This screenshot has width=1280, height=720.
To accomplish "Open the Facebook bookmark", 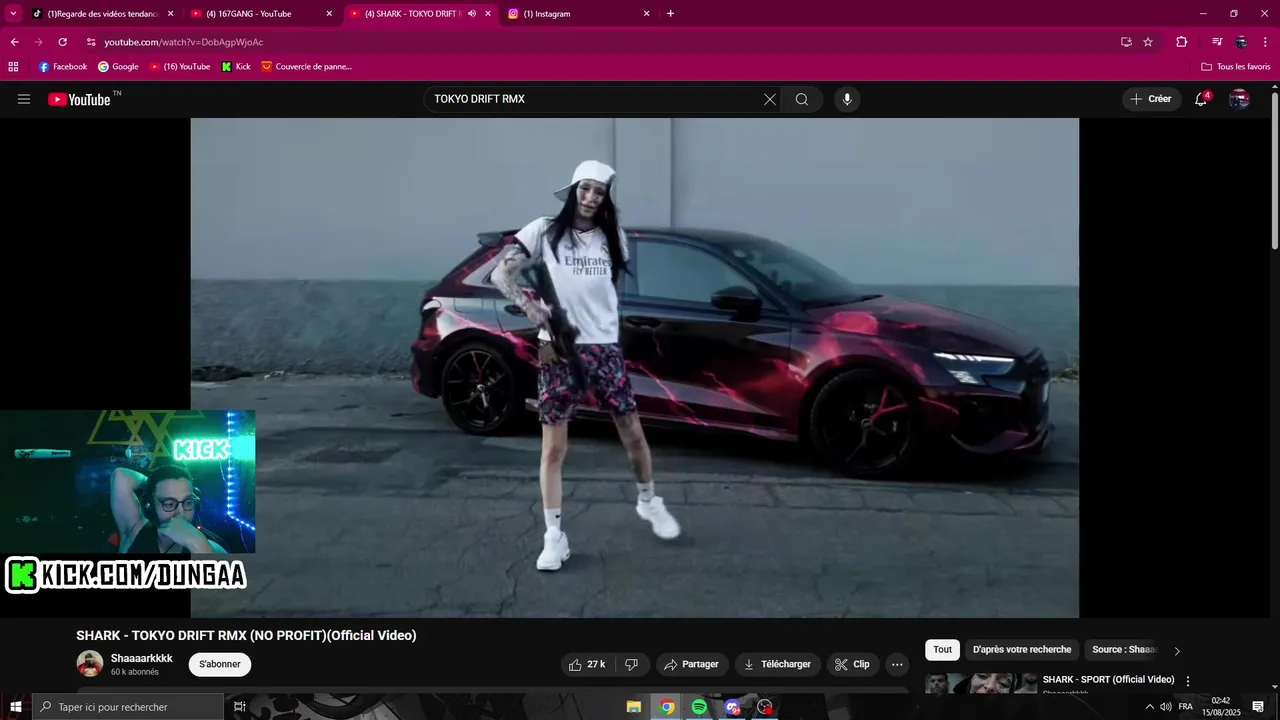I will (63, 67).
